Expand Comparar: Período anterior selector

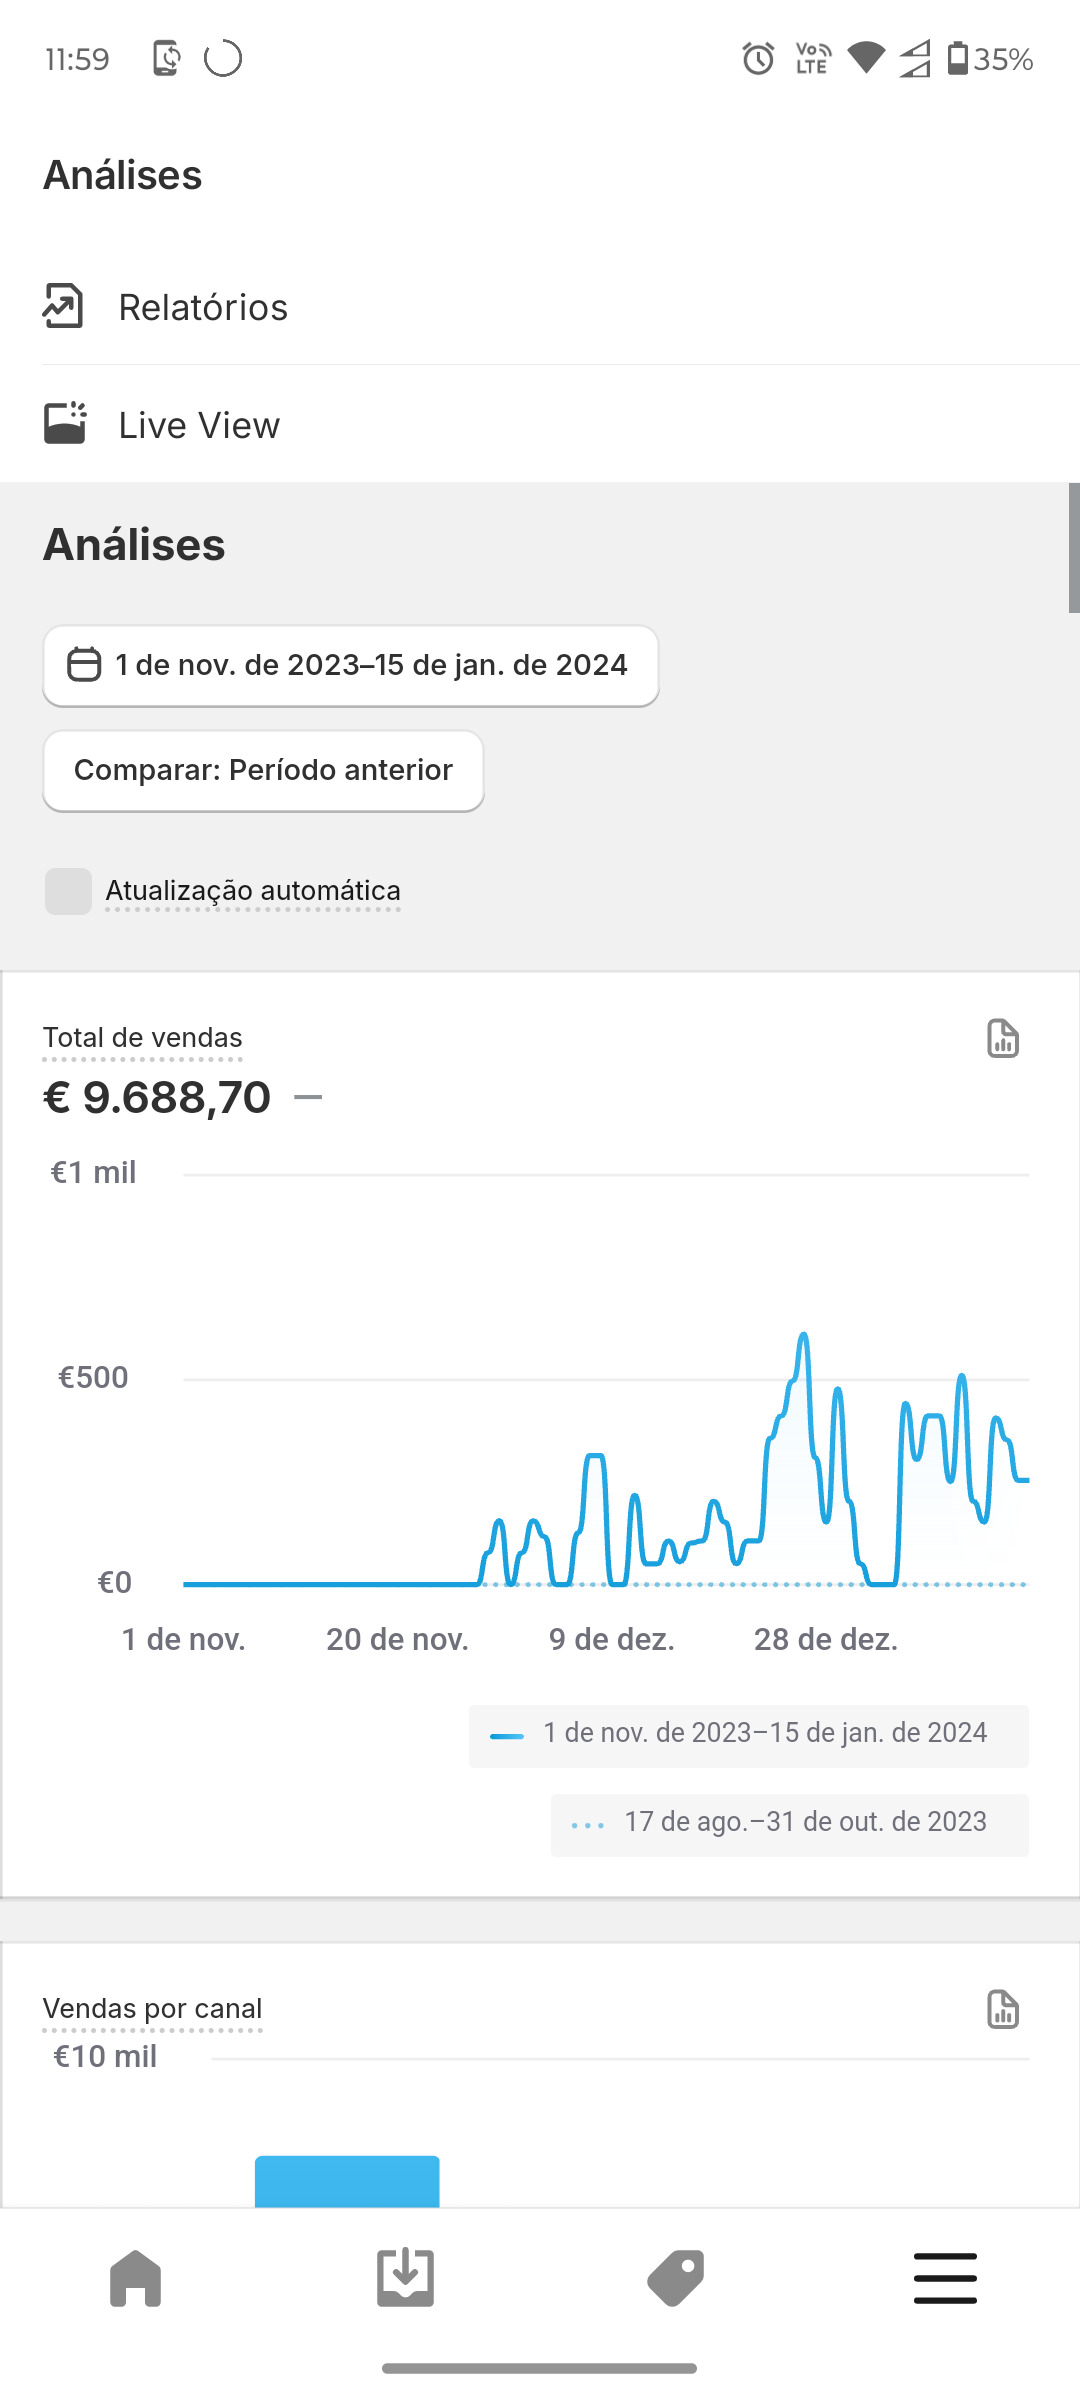pyautogui.click(x=263, y=770)
